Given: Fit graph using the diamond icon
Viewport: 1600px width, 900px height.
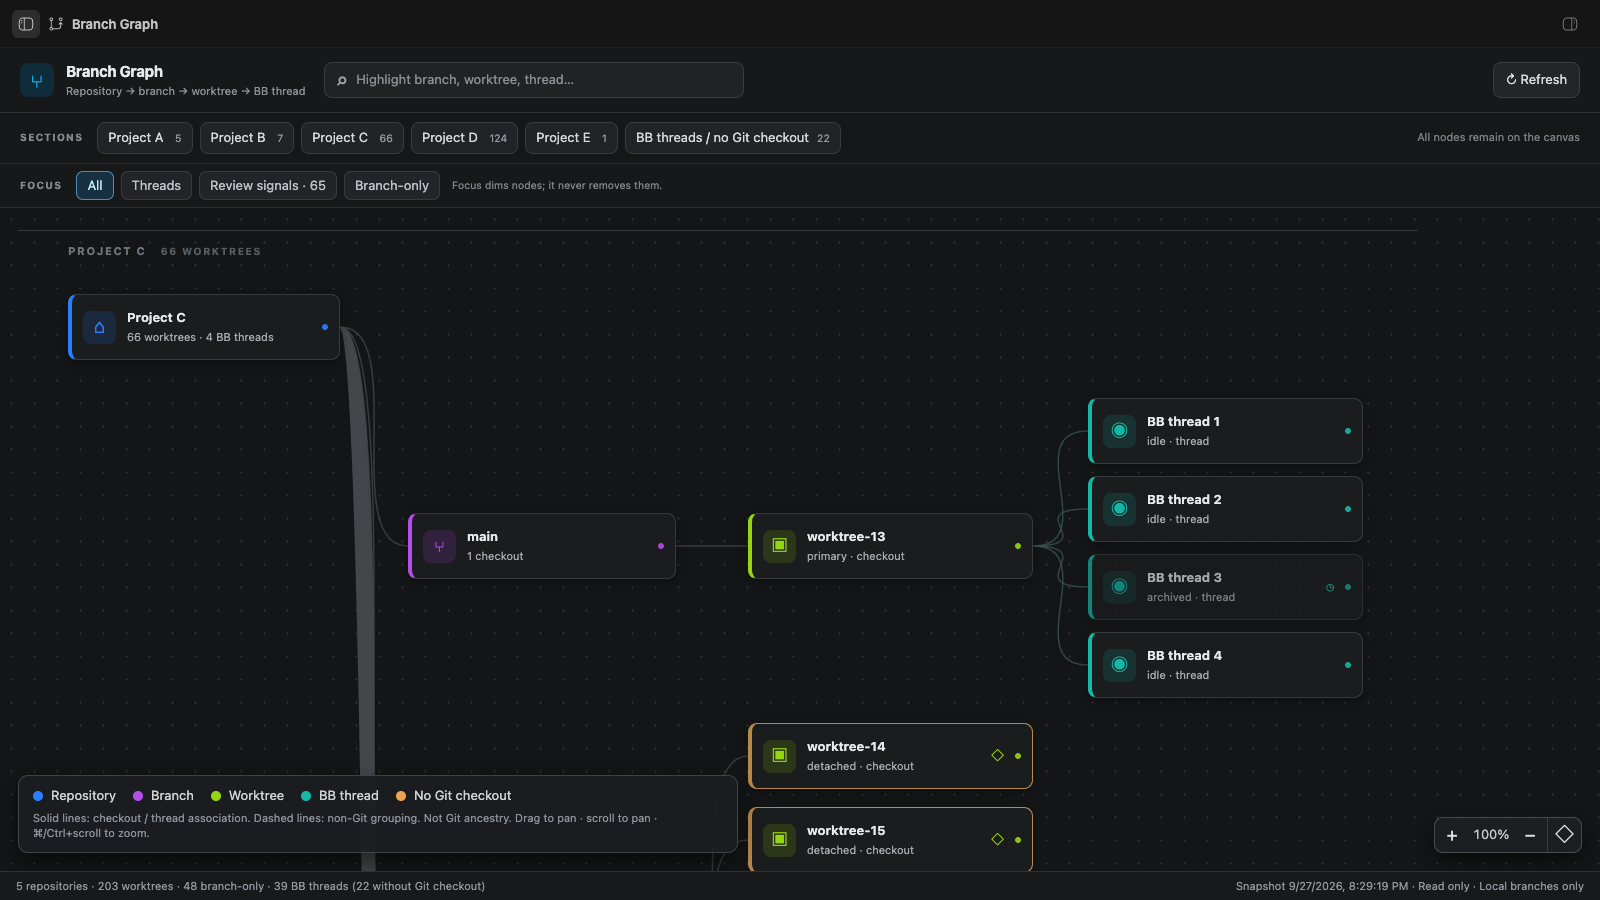Looking at the screenshot, I should (1565, 834).
